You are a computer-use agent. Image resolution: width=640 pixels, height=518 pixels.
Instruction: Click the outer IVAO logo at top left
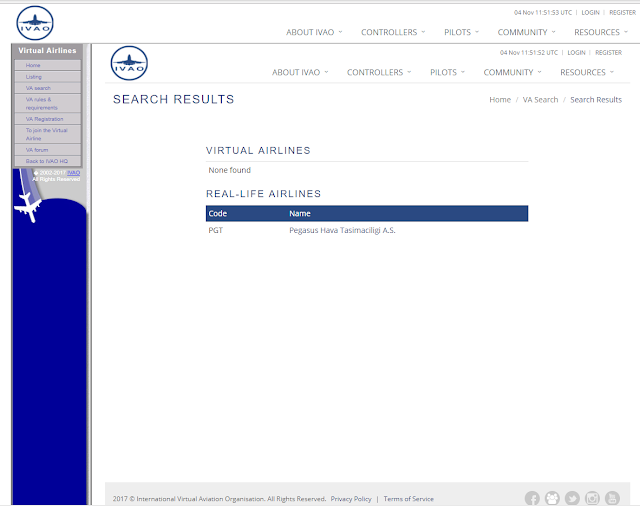(35, 23)
